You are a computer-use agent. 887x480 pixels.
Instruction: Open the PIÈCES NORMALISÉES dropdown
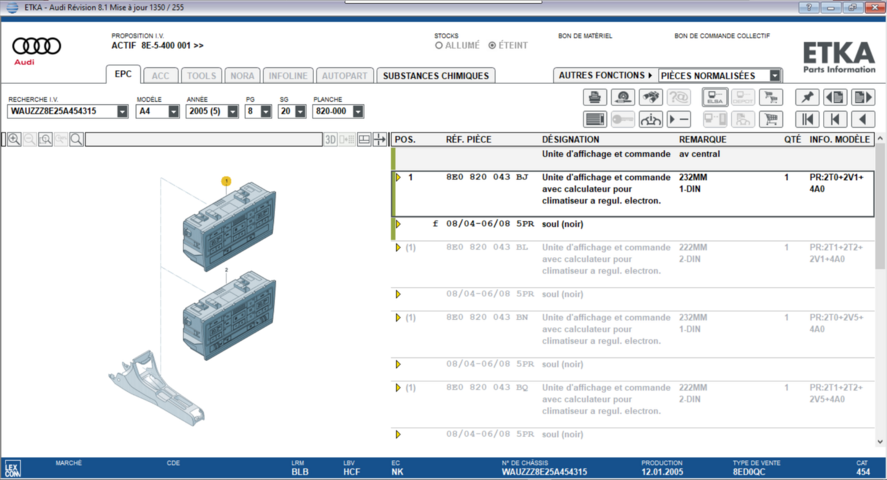point(775,75)
